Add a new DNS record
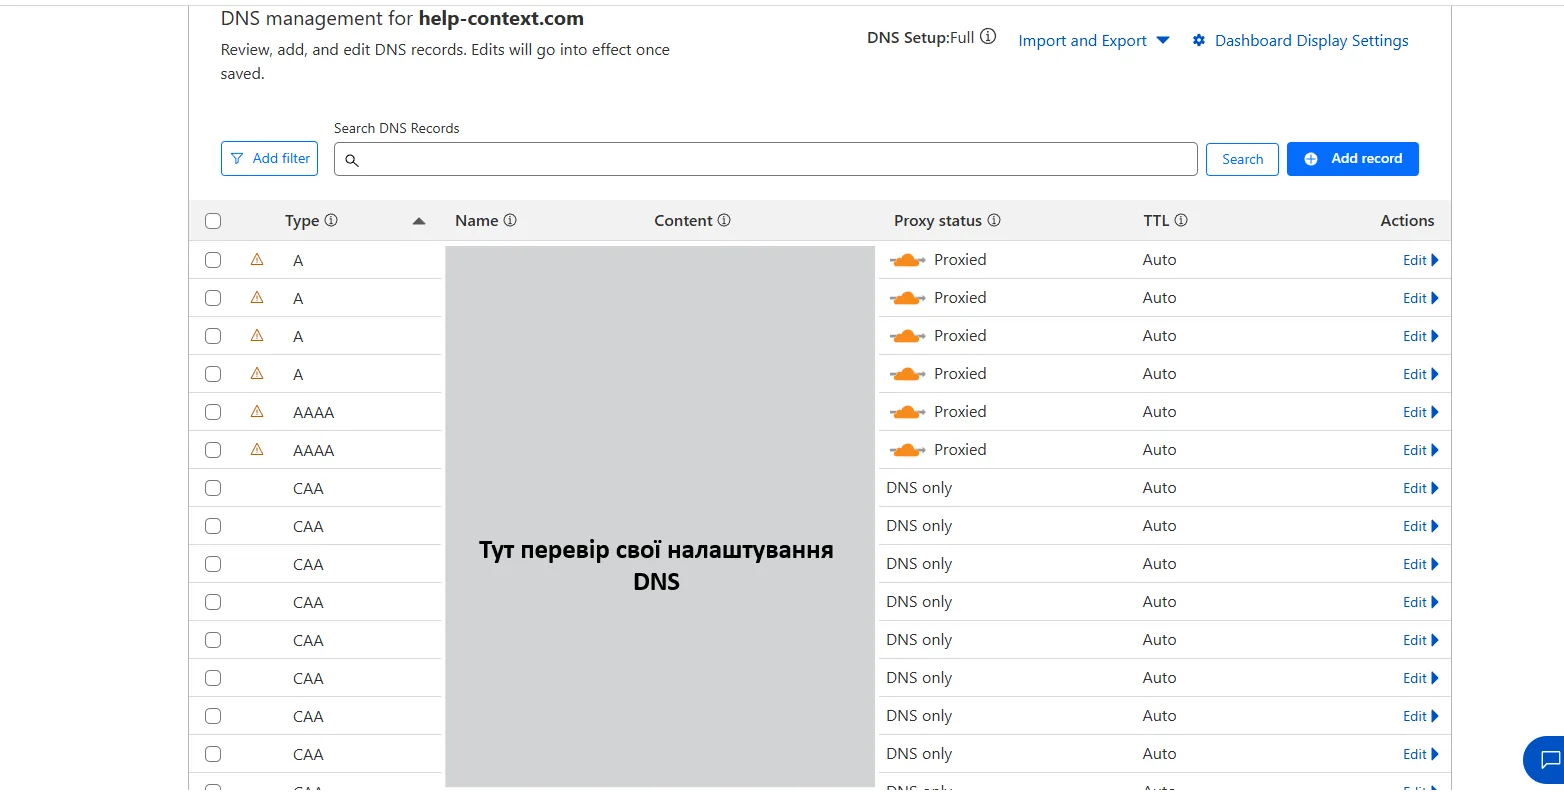 click(x=1352, y=159)
